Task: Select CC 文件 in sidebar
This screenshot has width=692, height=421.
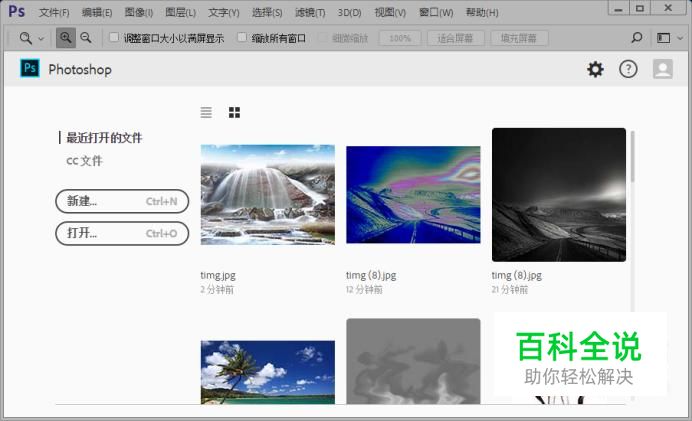Action: [x=84, y=161]
